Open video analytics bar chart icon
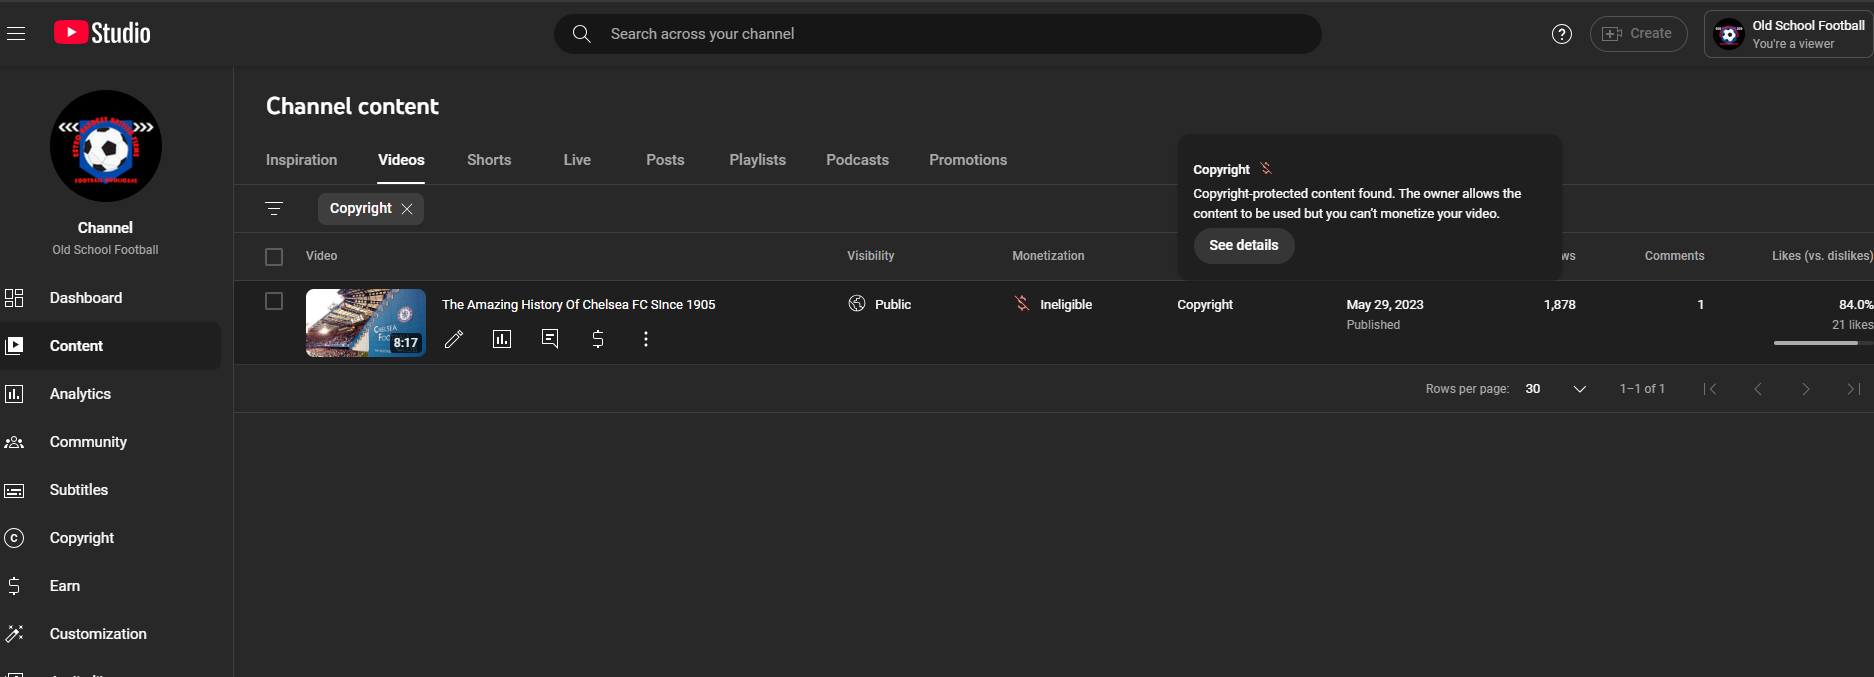This screenshot has height=677, width=1874. click(502, 339)
